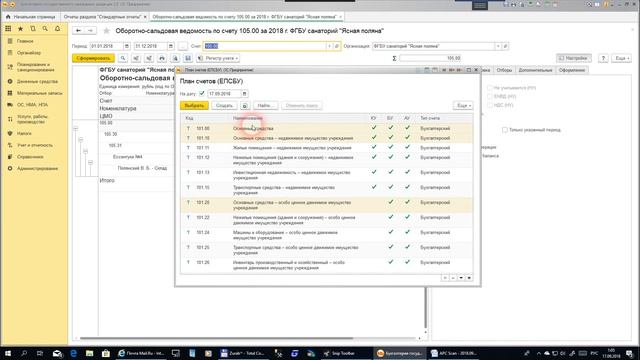Click open icon next to Организация field
The height and width of the screenshot is (360, 640).
[505, 46]
